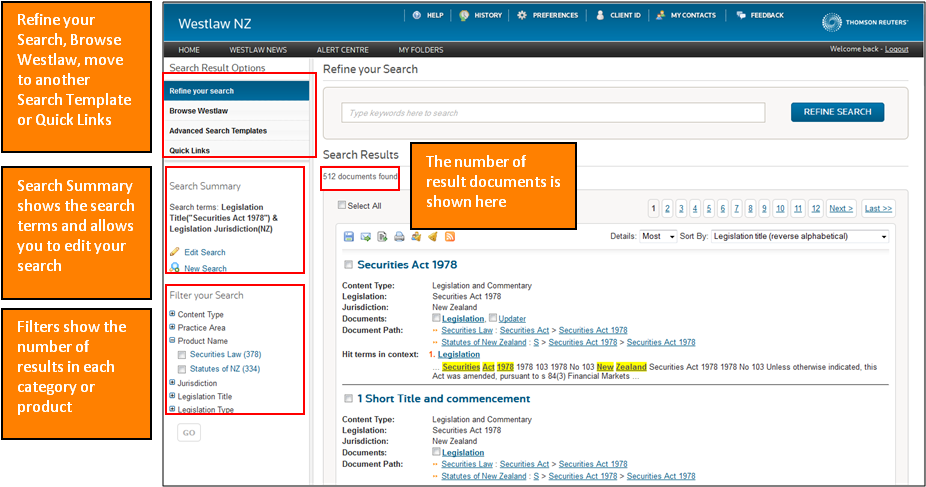Click Legislation hit terms in context link
Screen dimensions: 926x487
[459, 354]
